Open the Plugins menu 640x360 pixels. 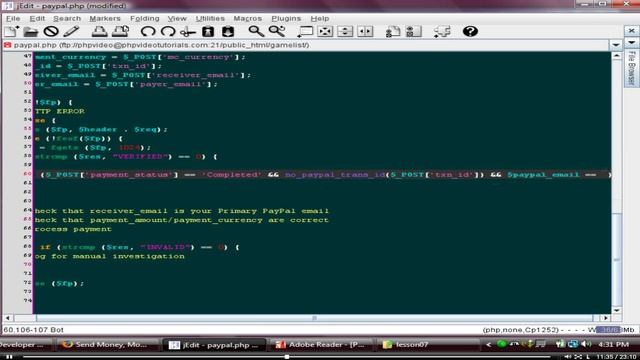click(x=286, y=18)
